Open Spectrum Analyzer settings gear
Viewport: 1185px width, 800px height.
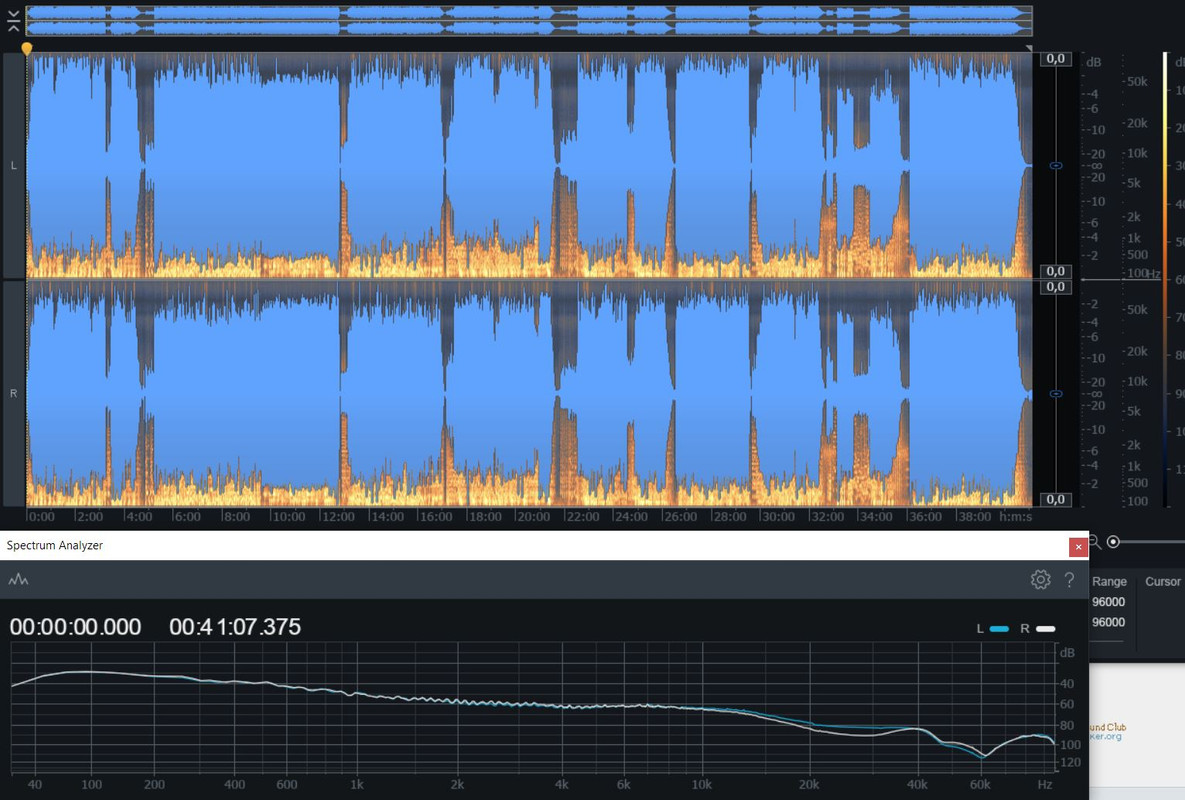(1041, 579)
